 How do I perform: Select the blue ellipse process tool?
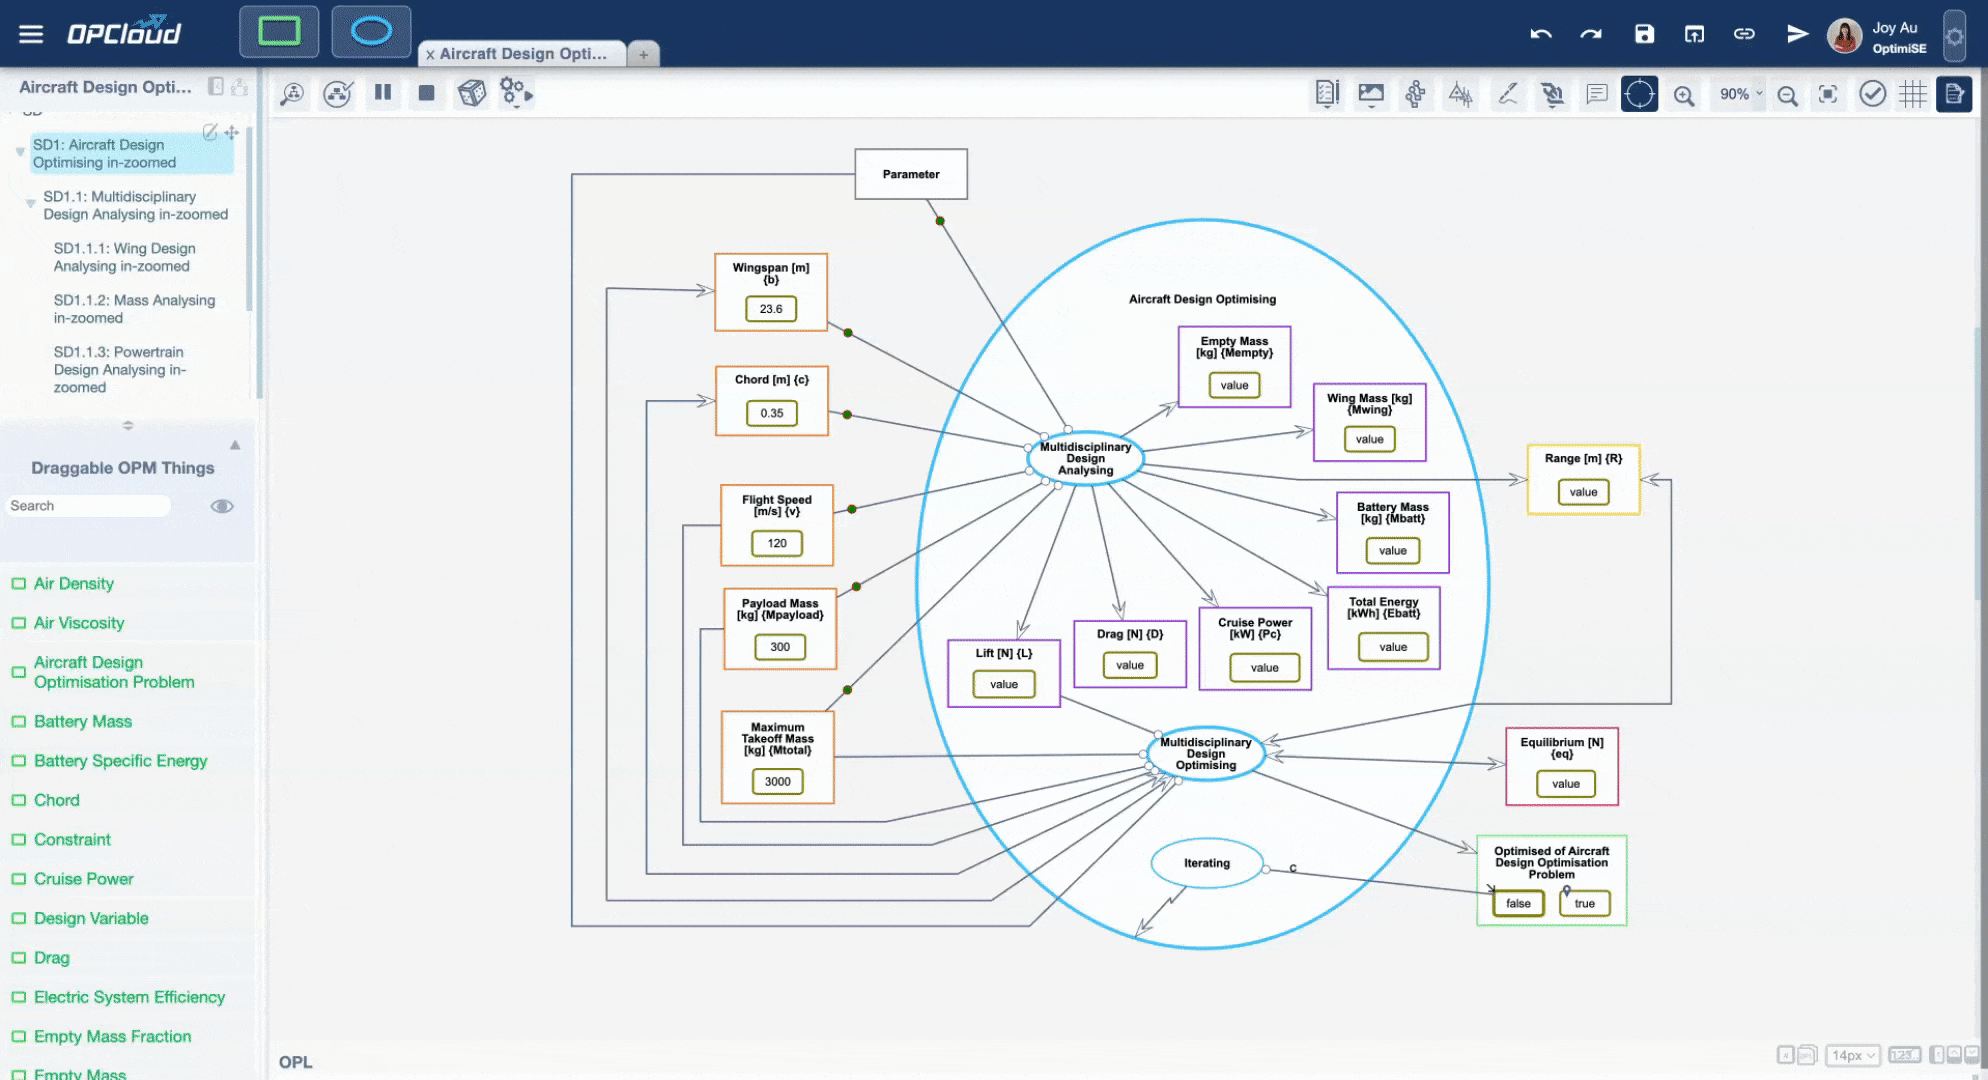[x=371, y=31]
